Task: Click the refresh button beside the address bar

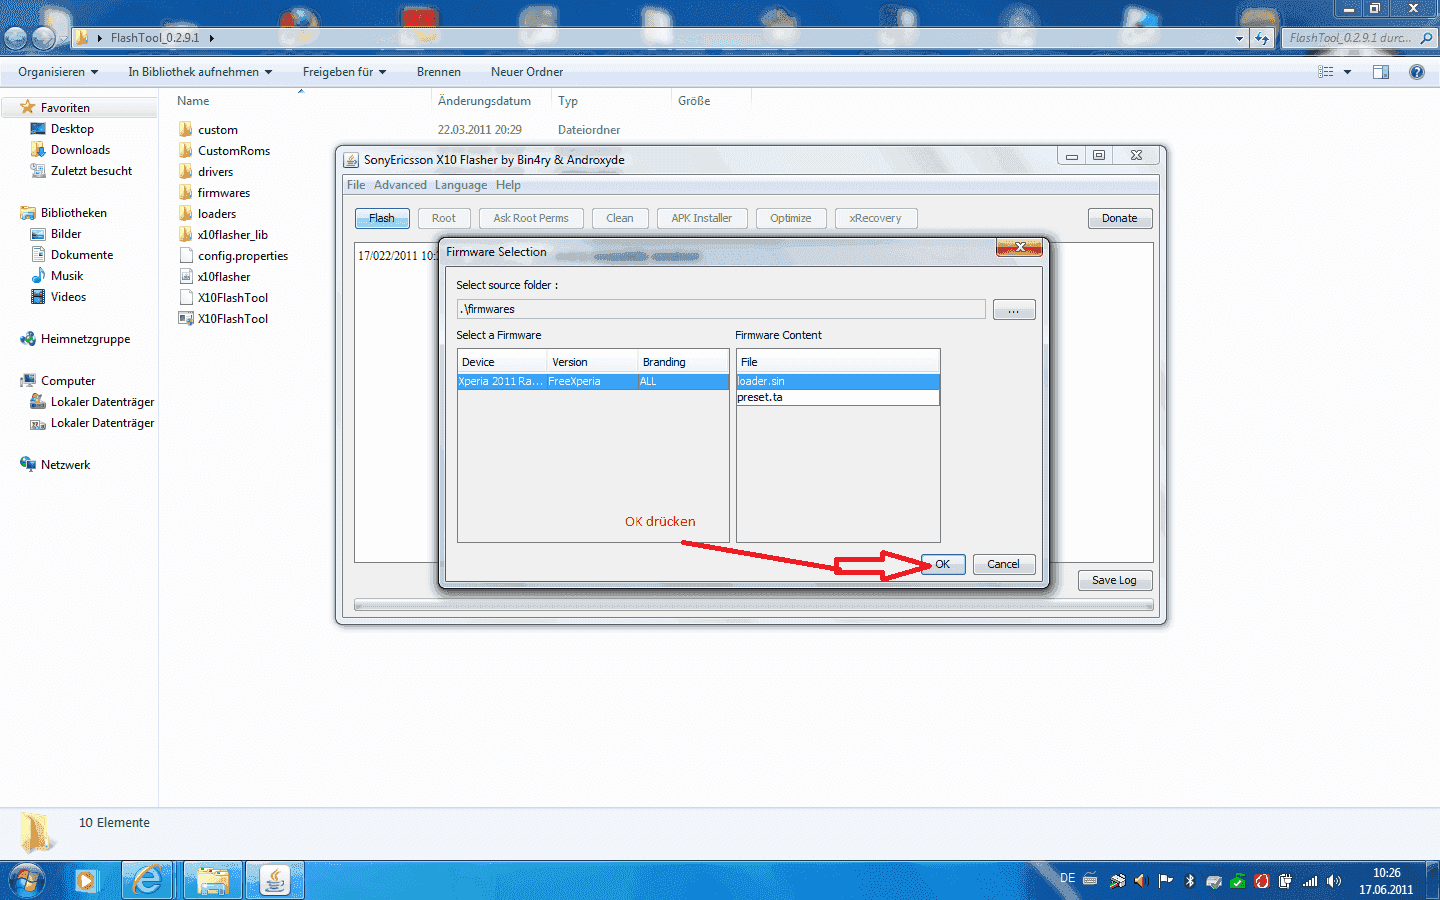Action: pos(1262,38)
